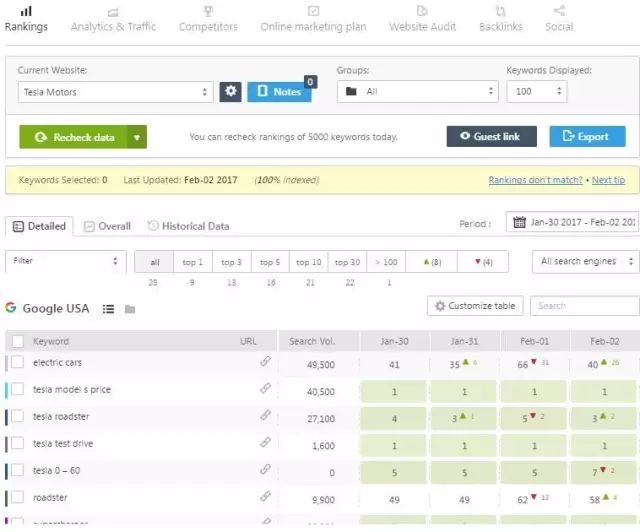640x532 pixels.
Task: Click the Guest link button
Action: point(491,136)
